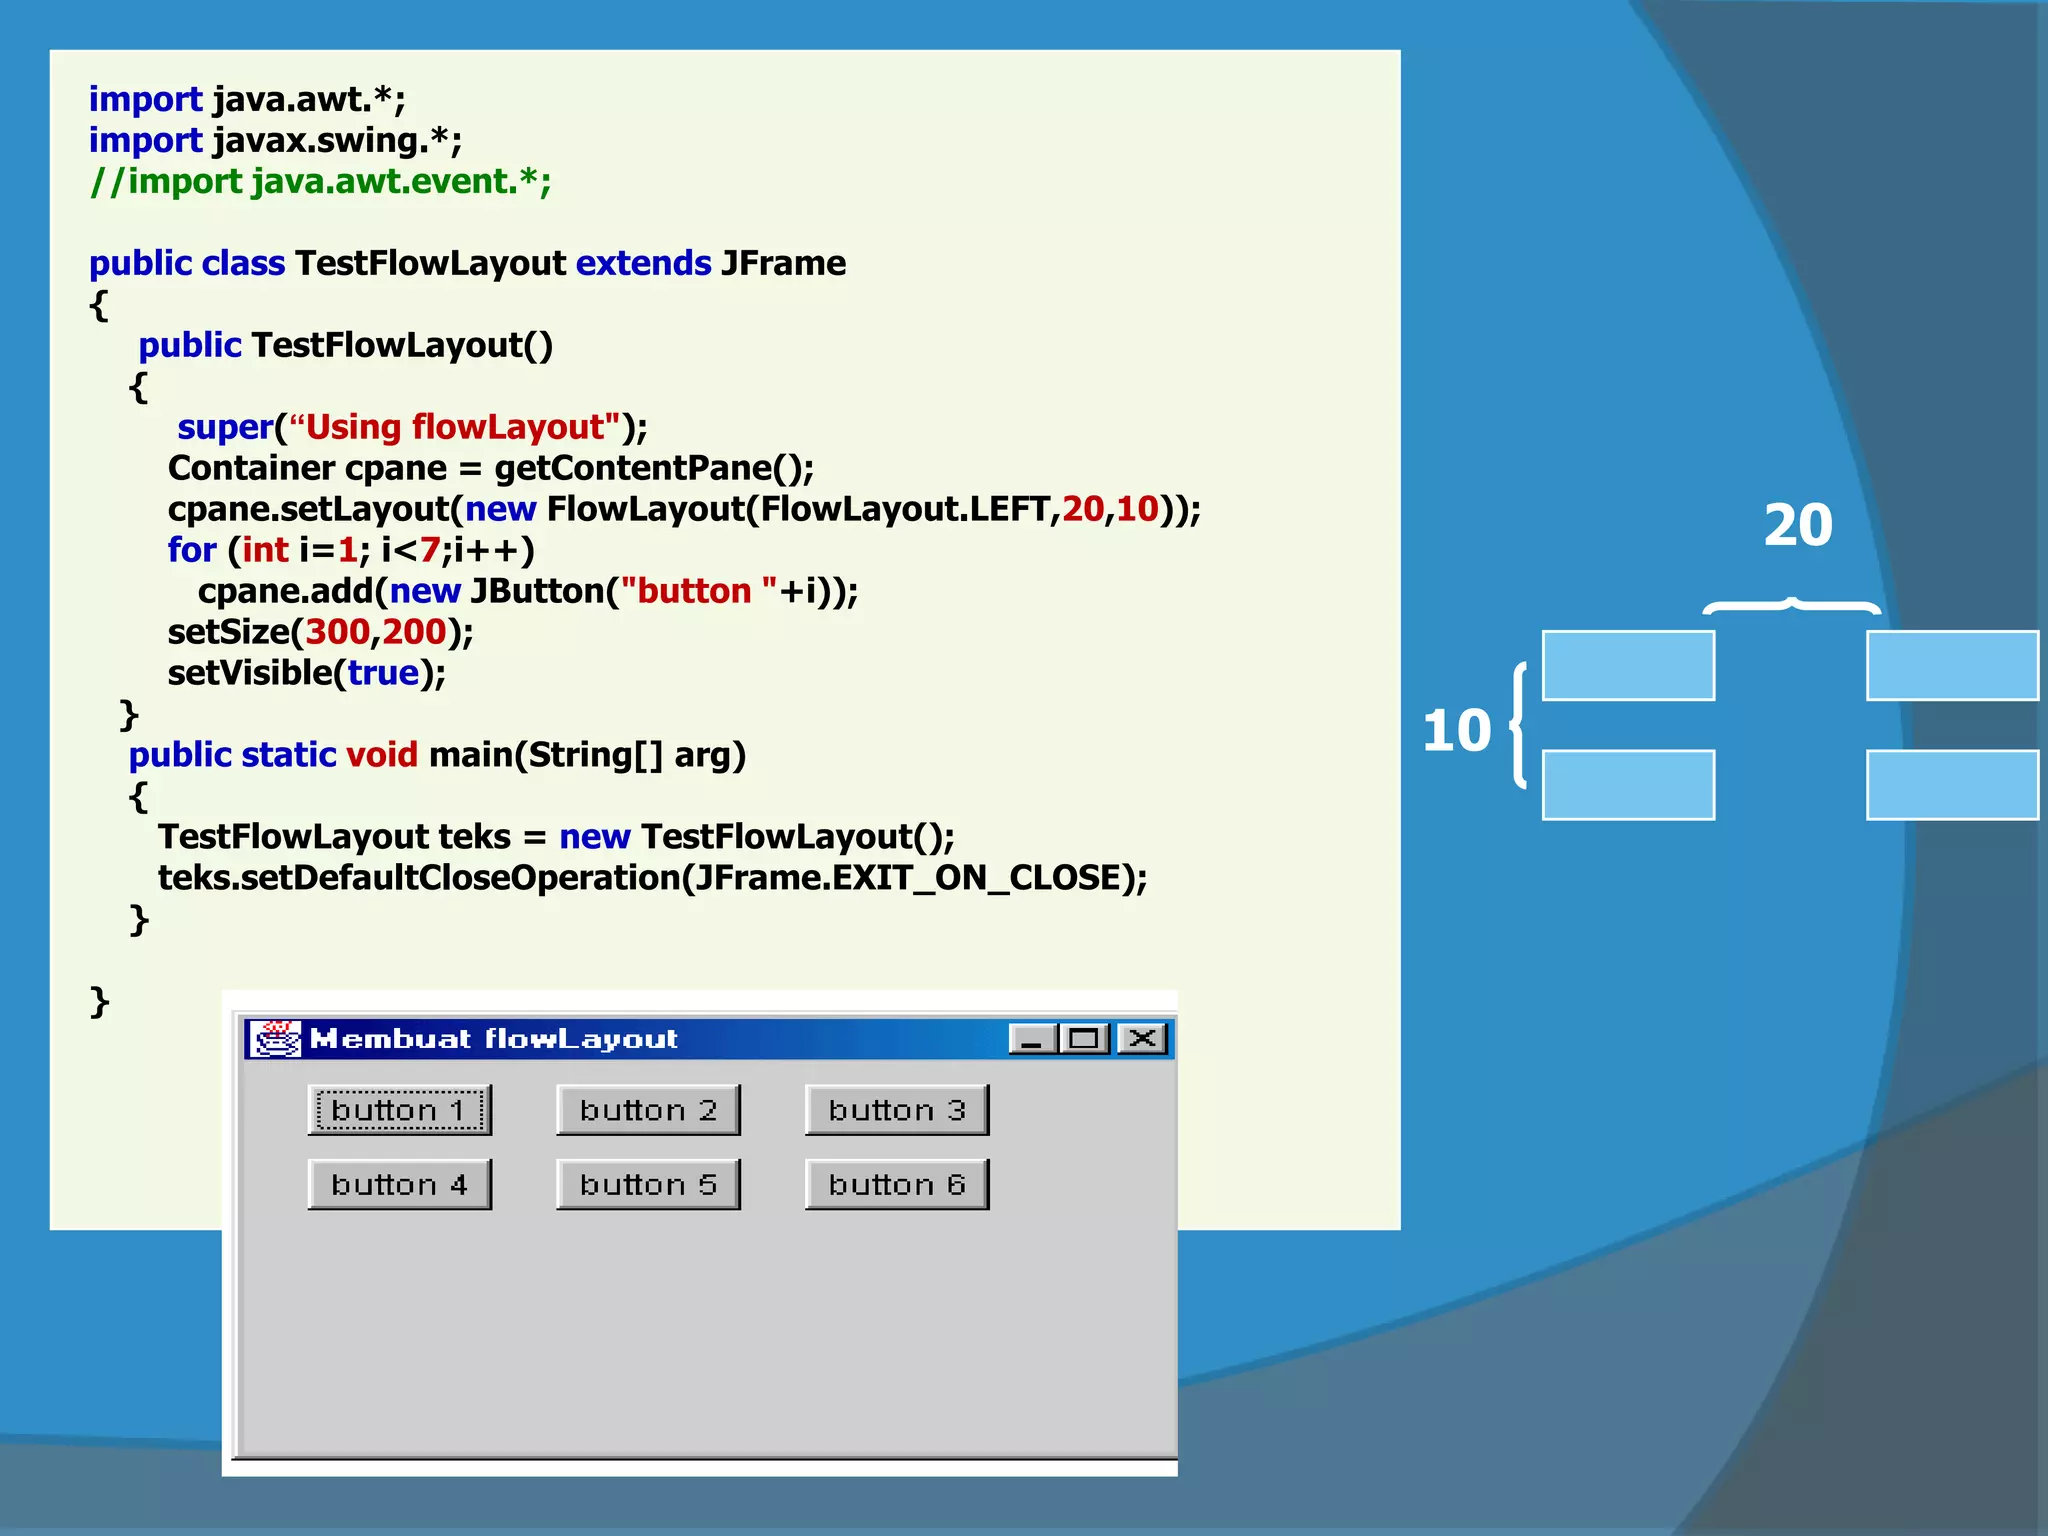Click the "button 4" button
This screenshot has height=1536, width=2048.
399,1184
